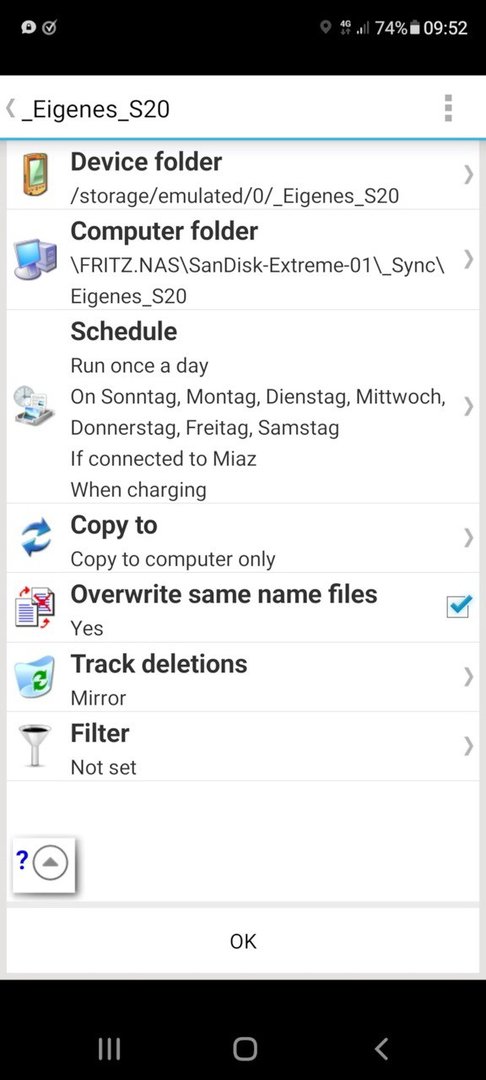Viewport: 486px width, 1080px height.
Task: Open the three-dot overflow menu
Action: point(448,108)
